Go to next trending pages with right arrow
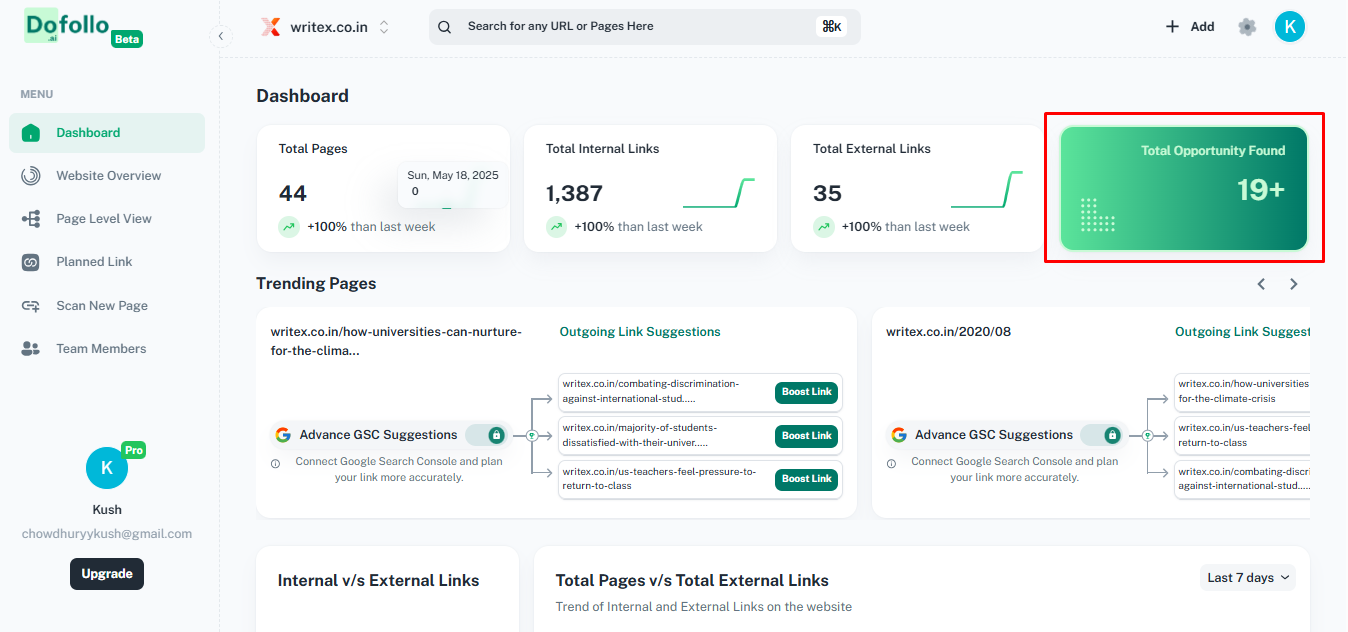 tap(1294, 284)
